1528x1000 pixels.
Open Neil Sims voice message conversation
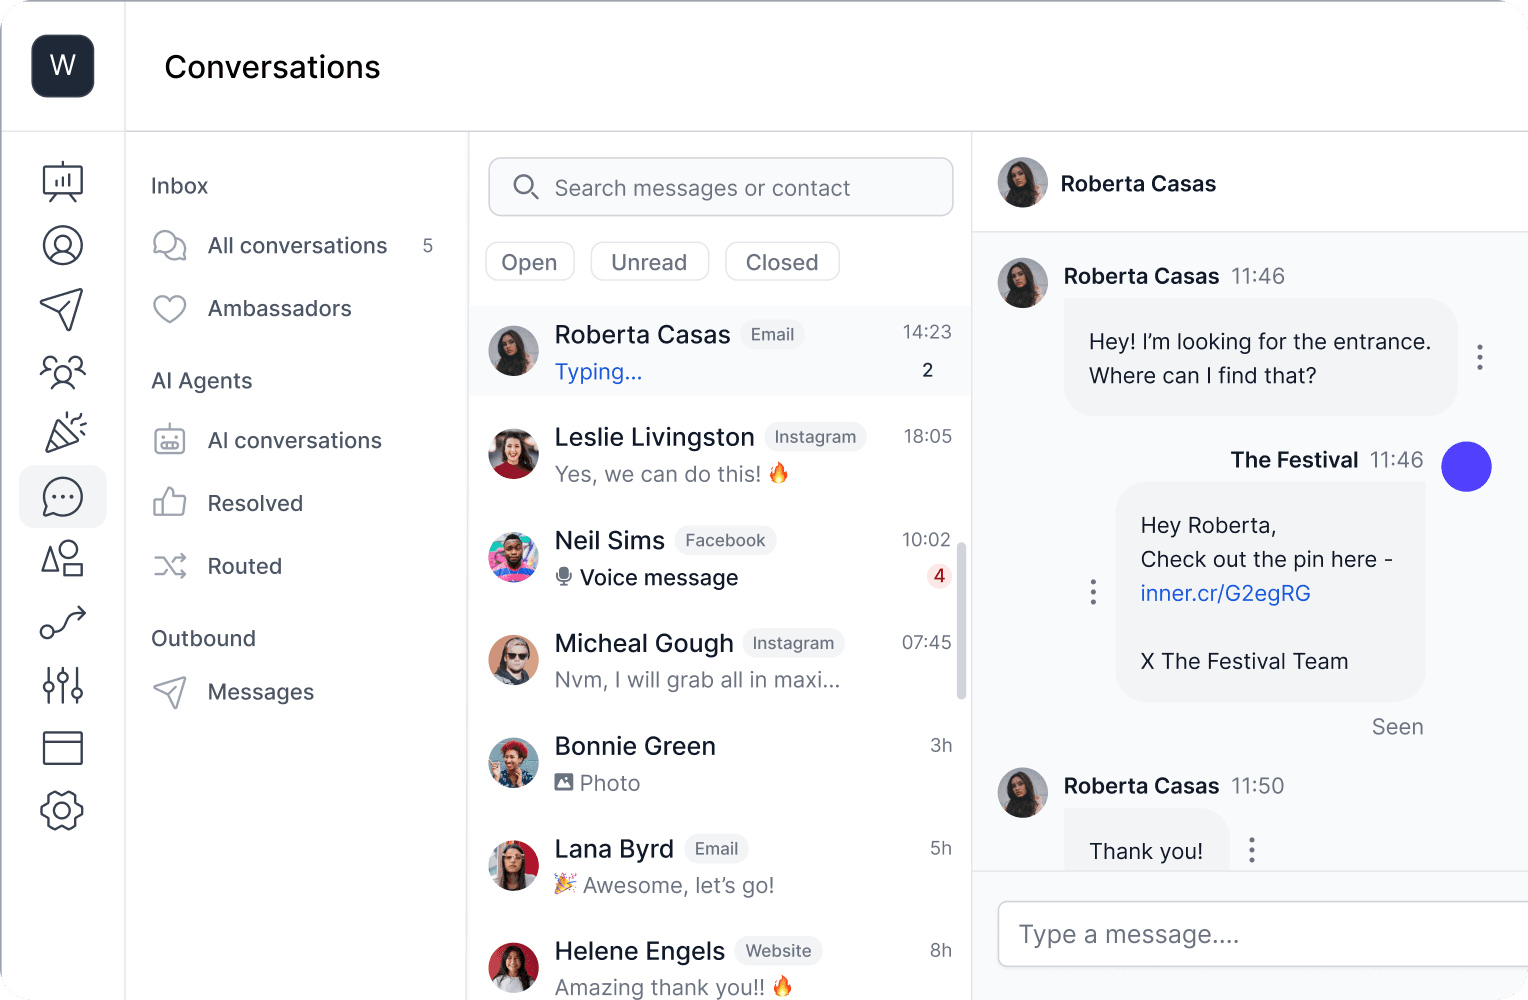click(718, 558)
